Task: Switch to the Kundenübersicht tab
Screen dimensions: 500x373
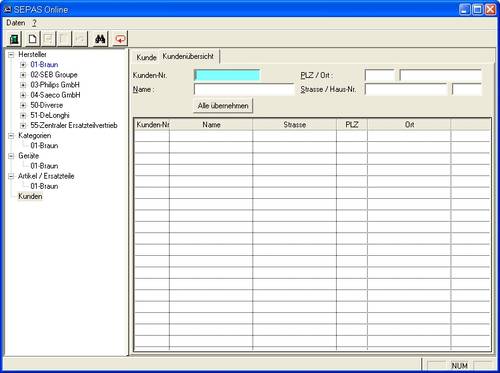Action: click(188, 57)
